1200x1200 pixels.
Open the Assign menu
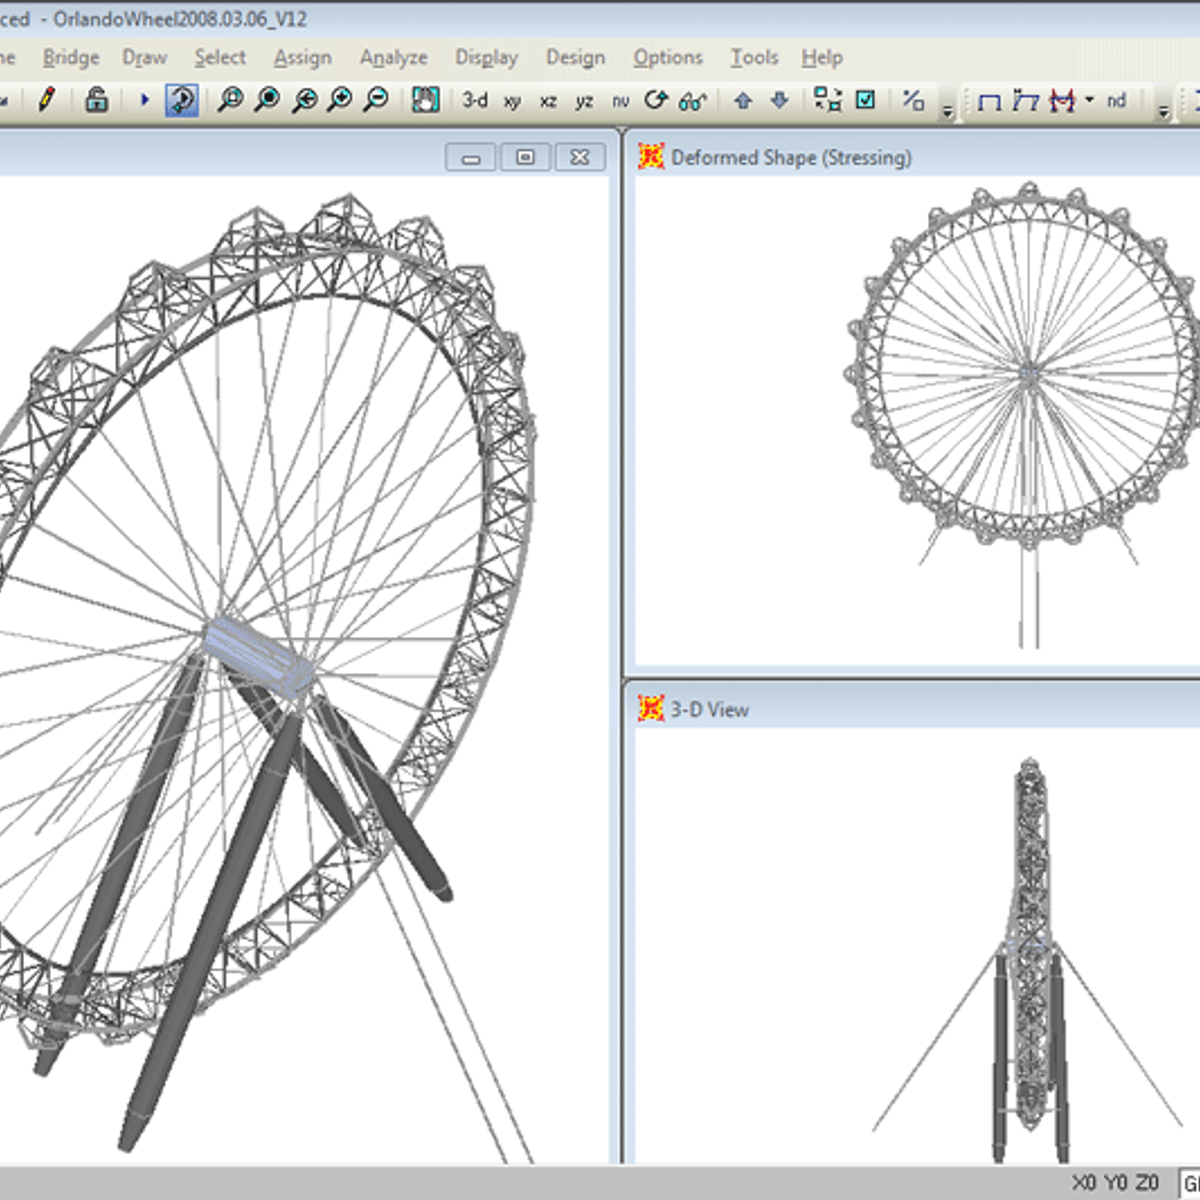pyautogui.click(x=303, y=58)
